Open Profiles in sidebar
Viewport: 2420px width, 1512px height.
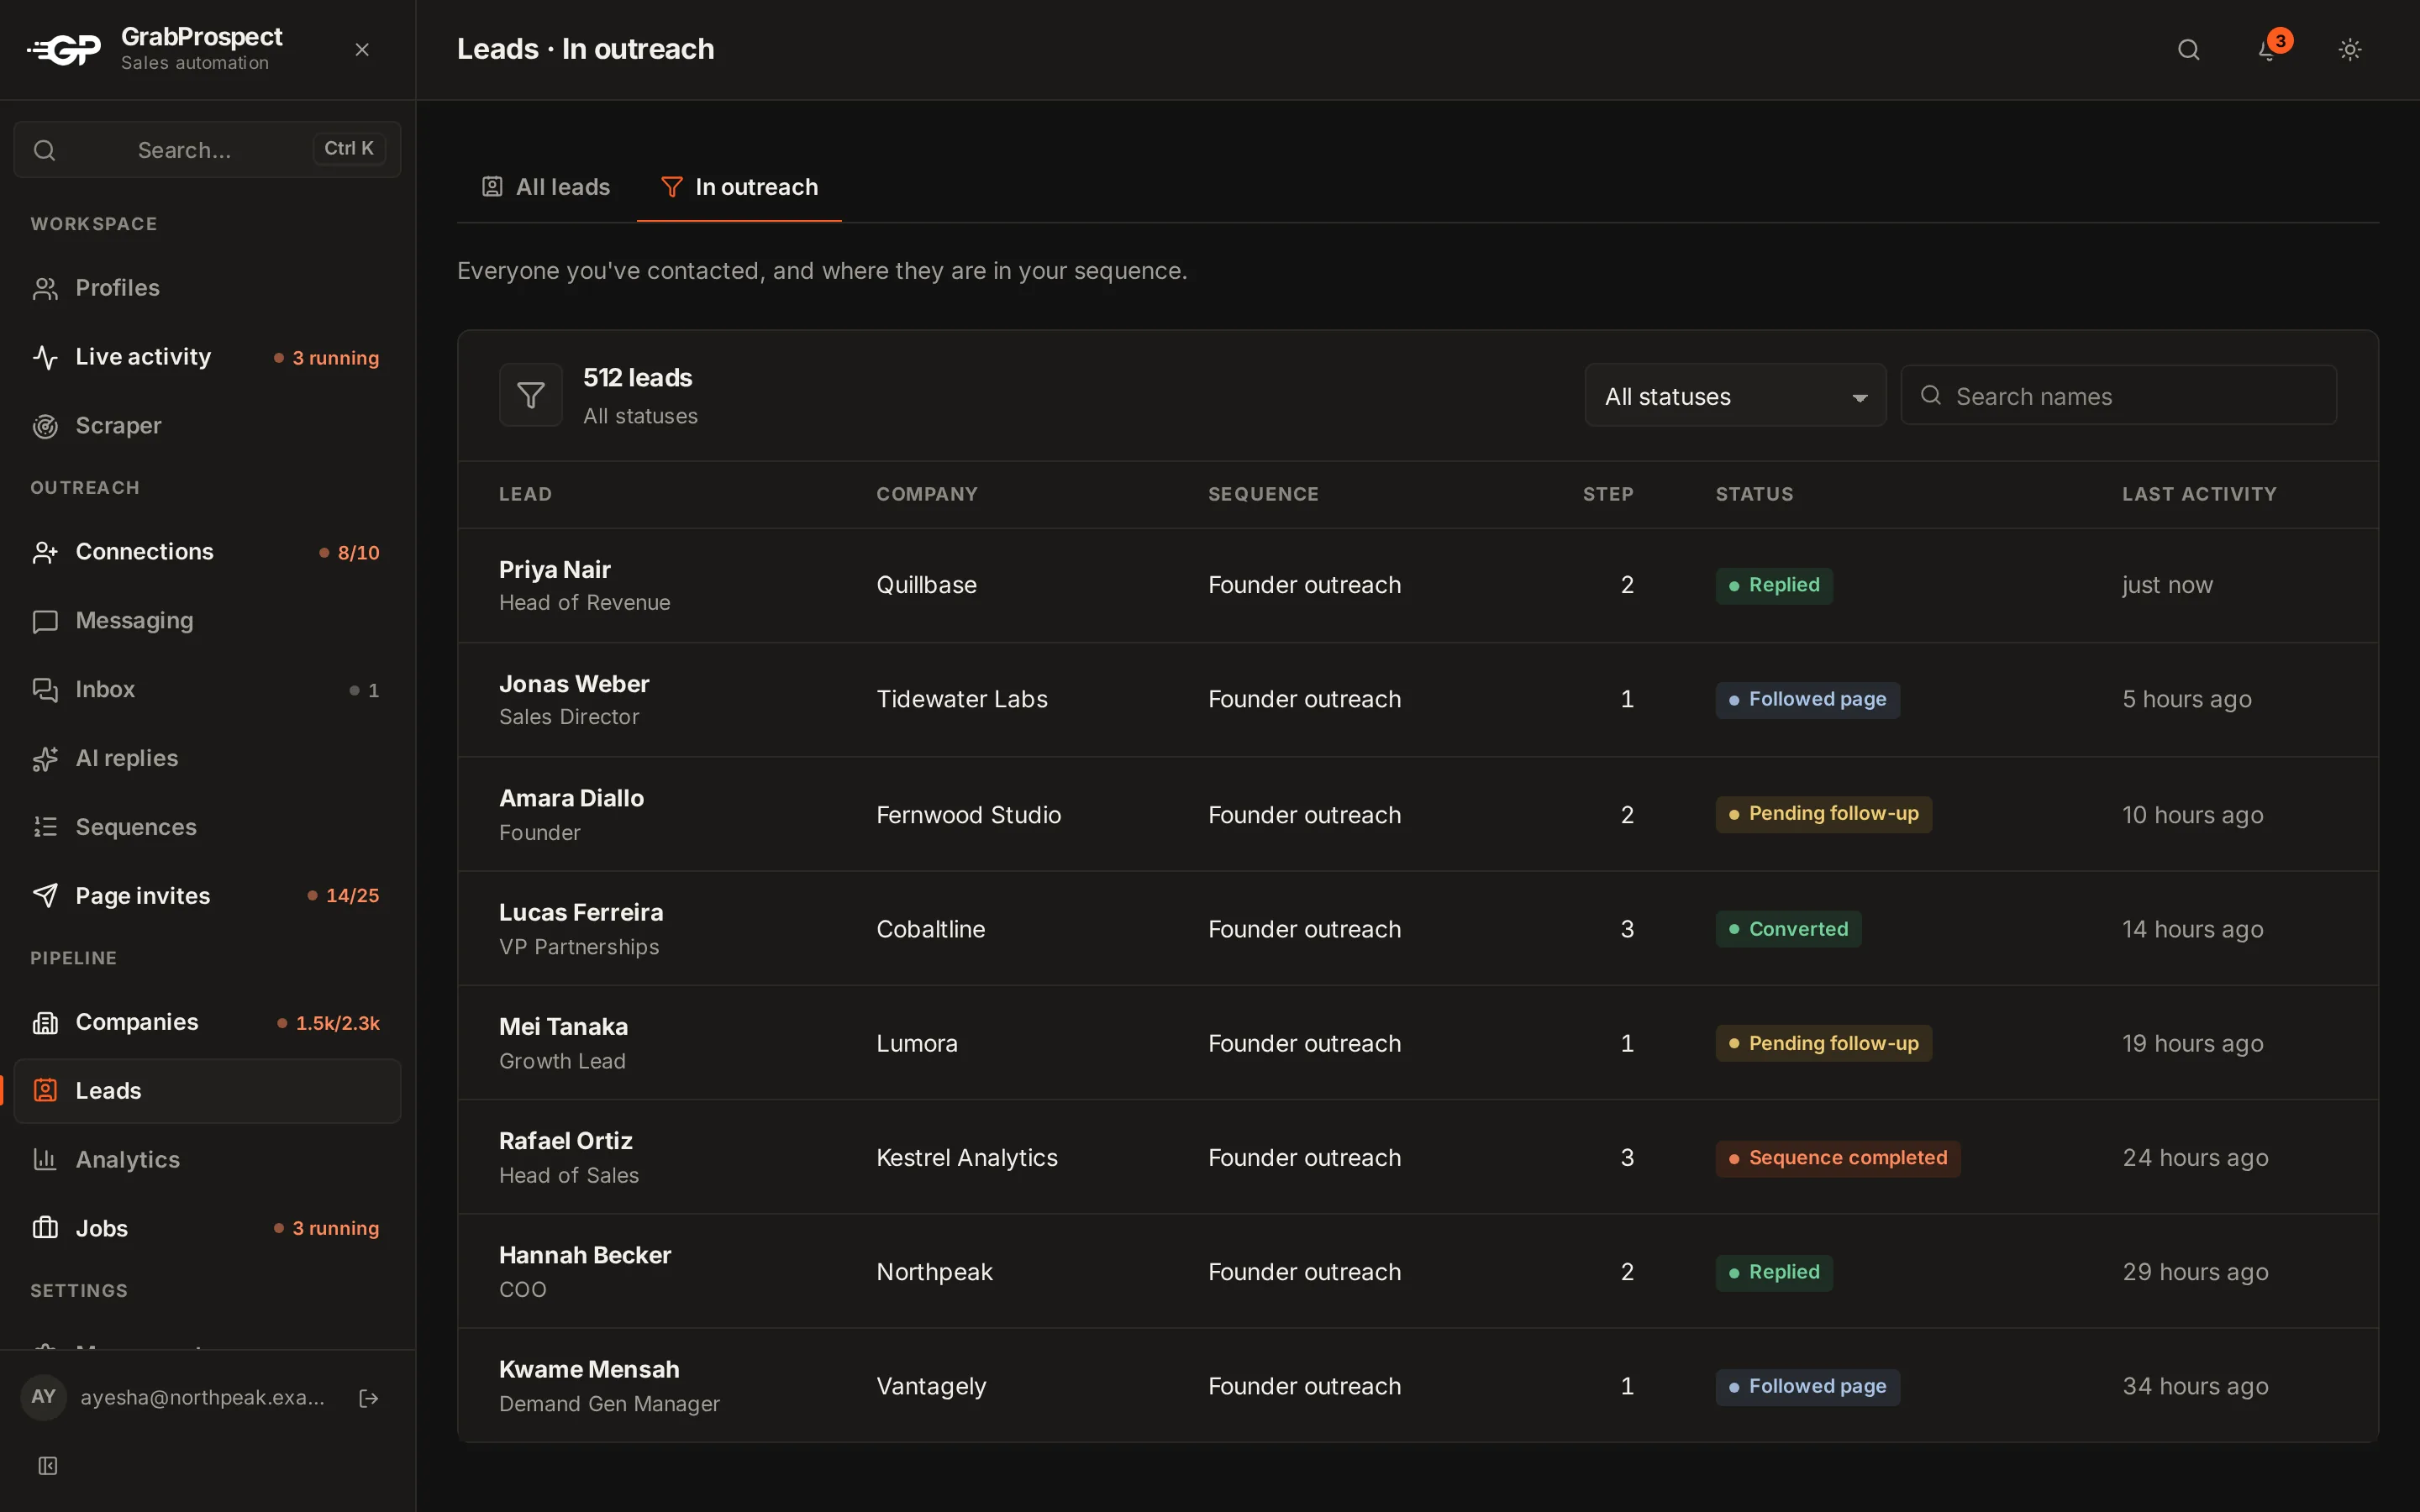point(207,288)
